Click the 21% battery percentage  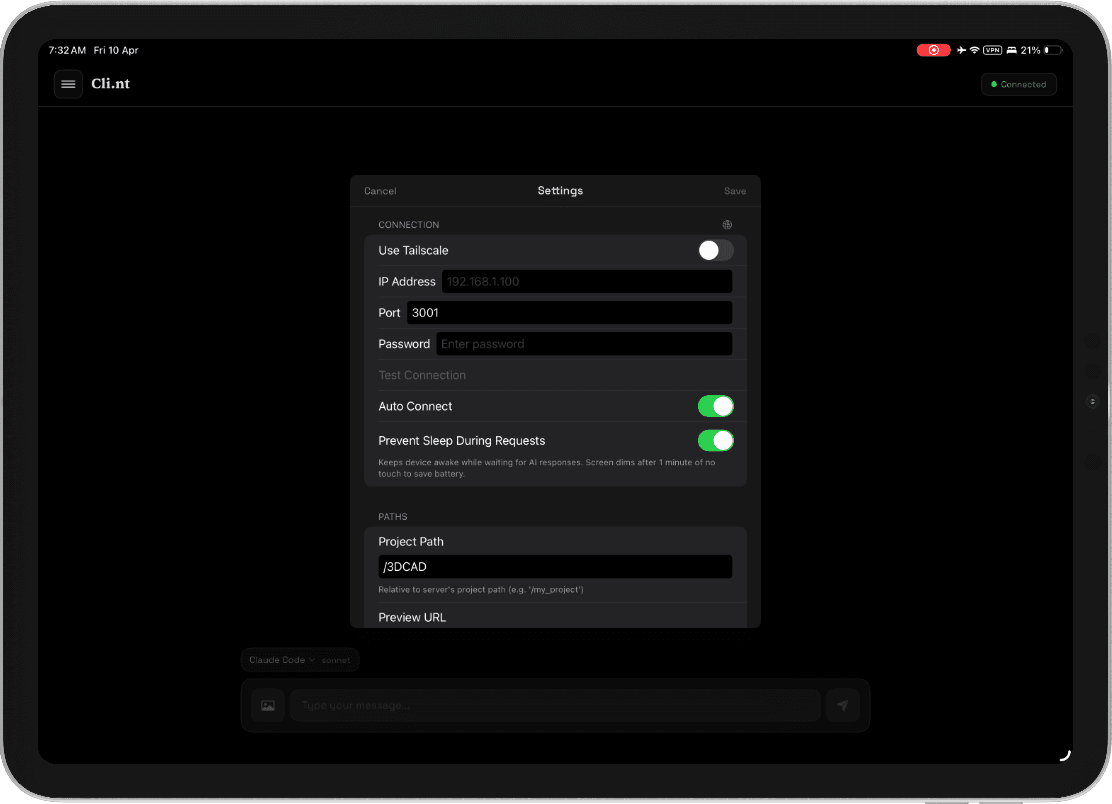coord(1030,50)
